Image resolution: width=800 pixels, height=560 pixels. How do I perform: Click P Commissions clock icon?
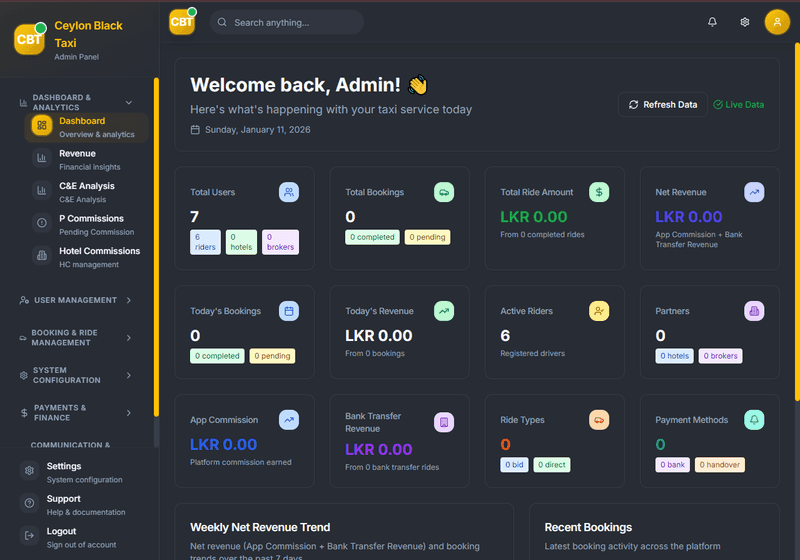point(42,223)
